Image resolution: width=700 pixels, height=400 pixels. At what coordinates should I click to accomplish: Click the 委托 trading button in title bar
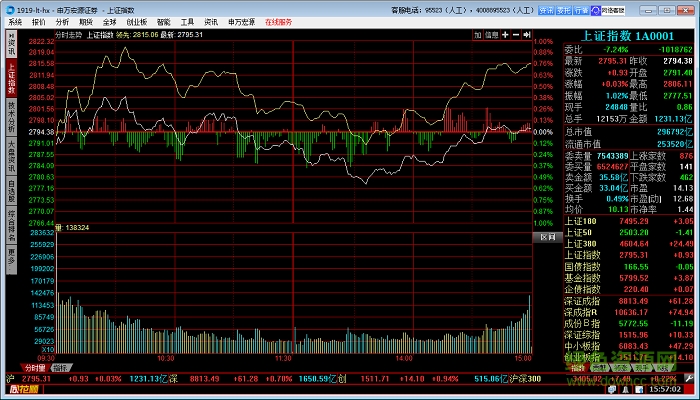click(564, 8)
